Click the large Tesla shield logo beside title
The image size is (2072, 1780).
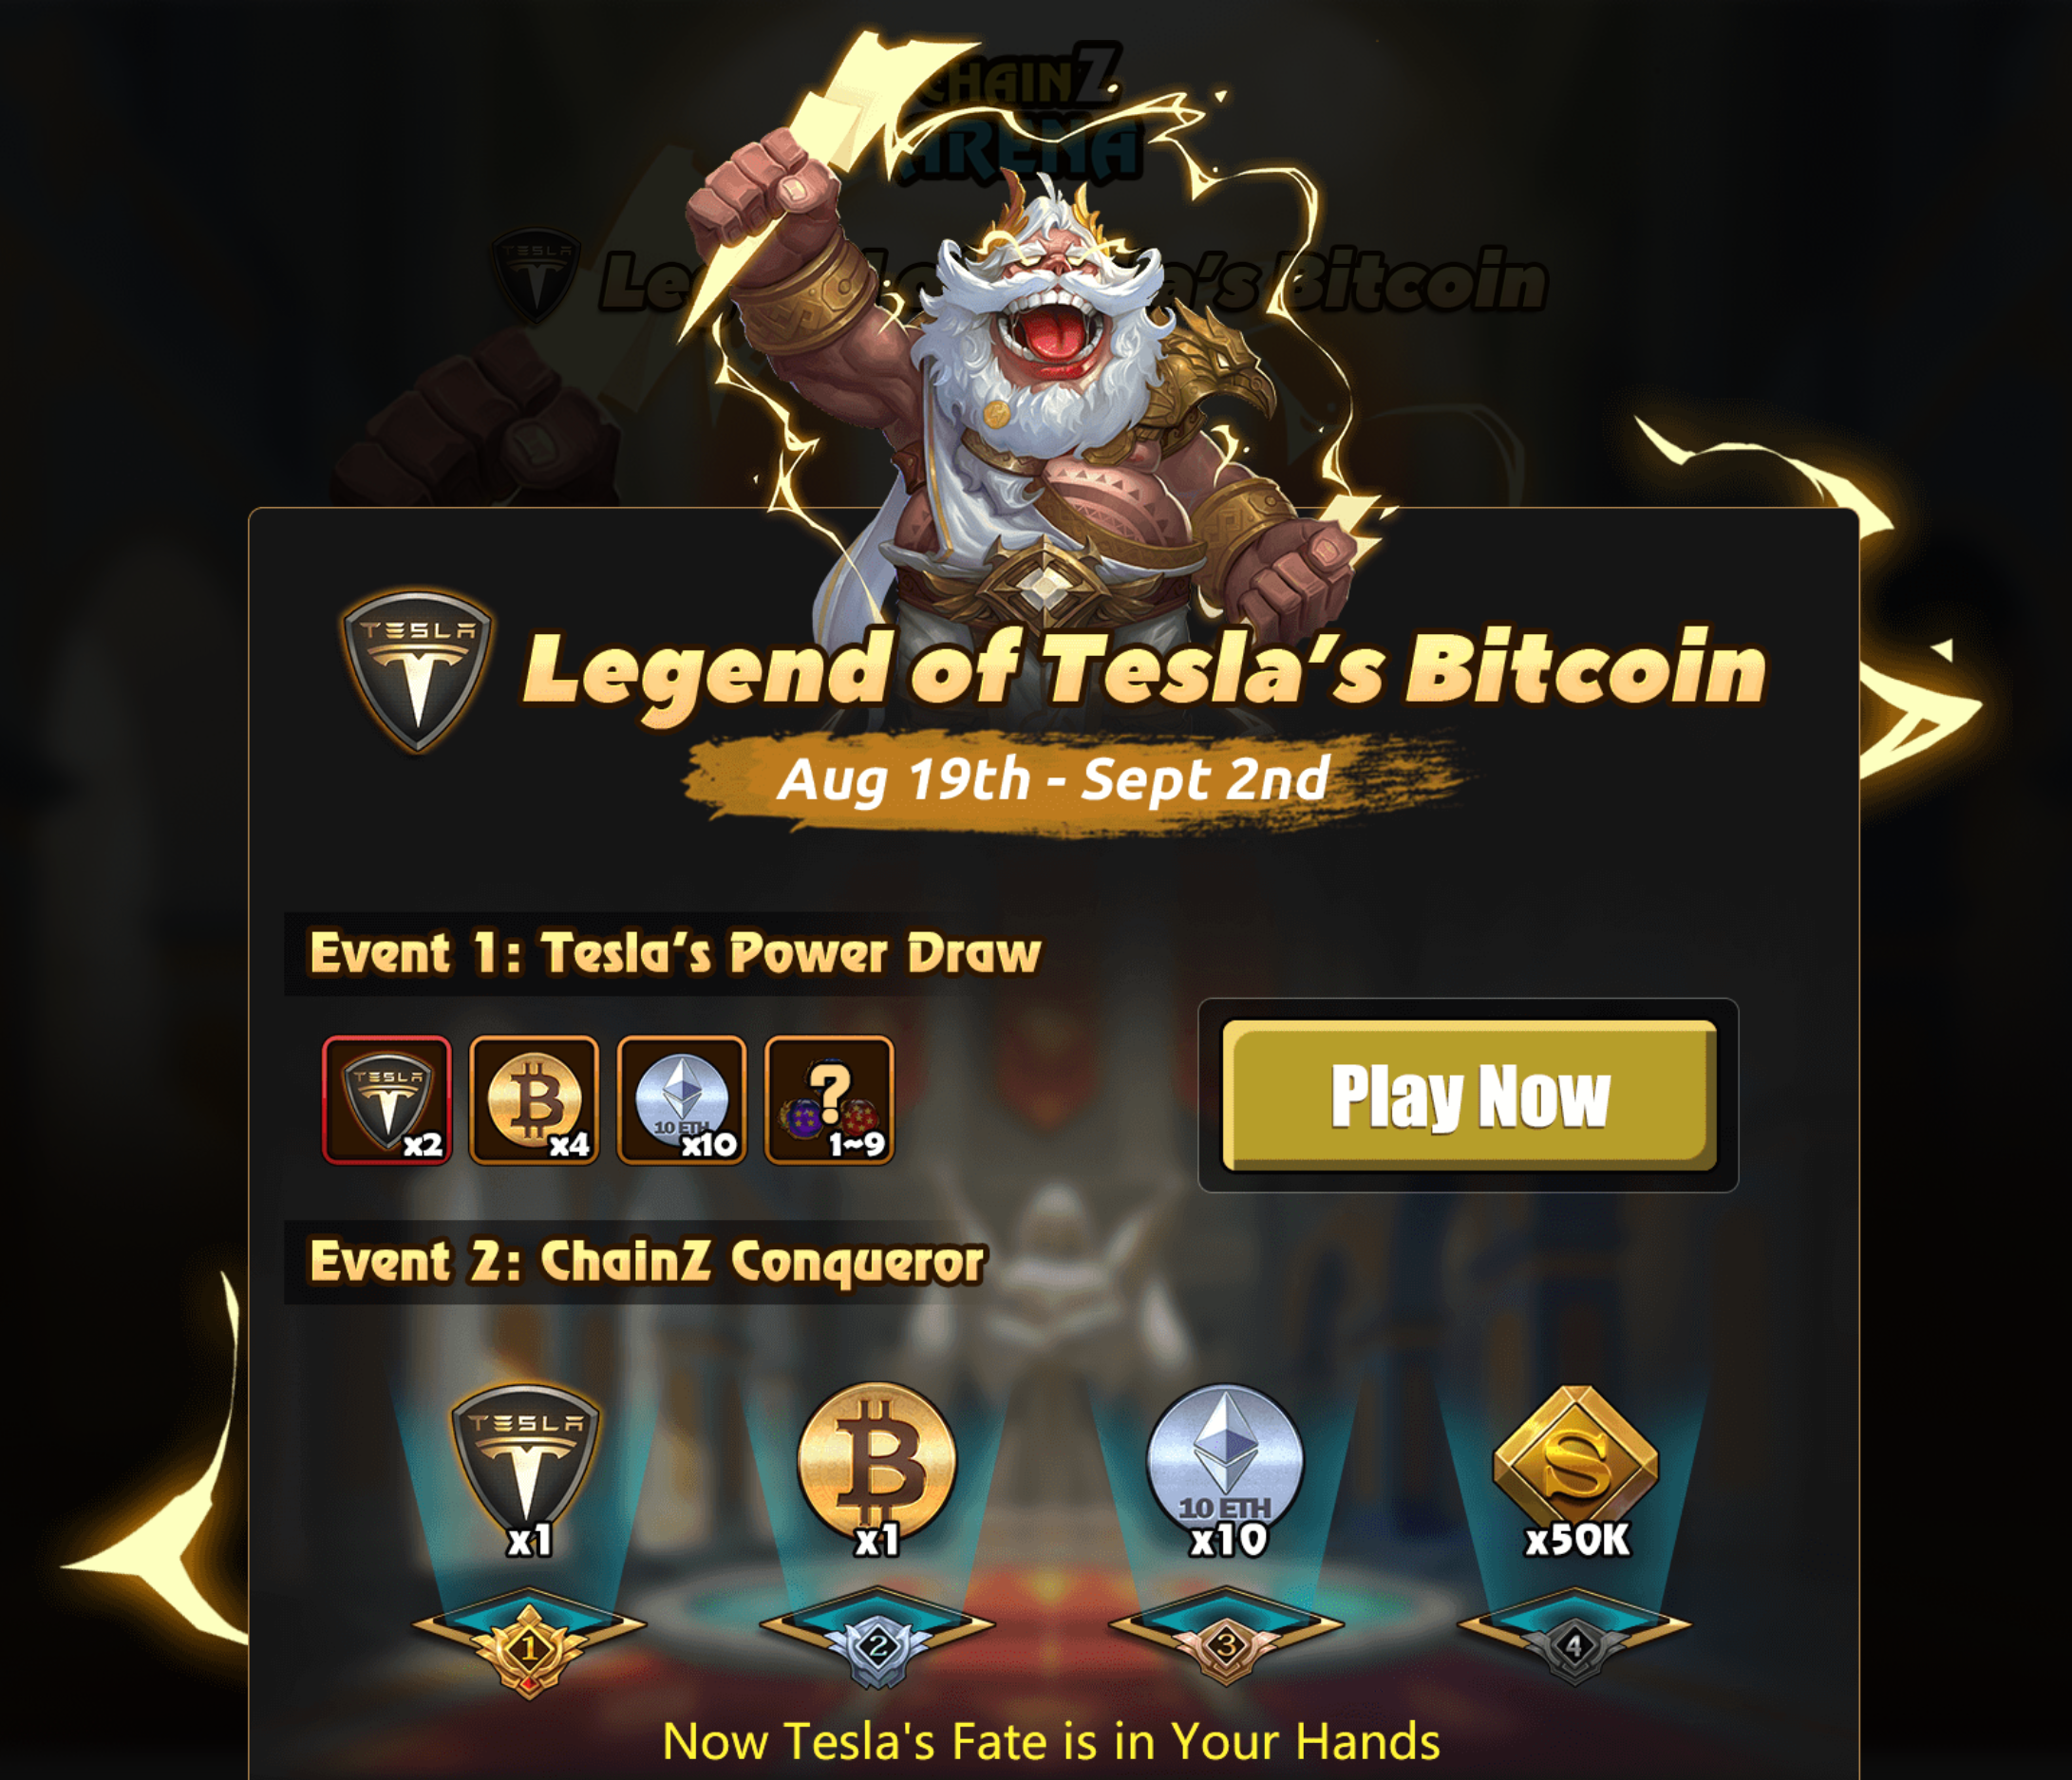(x=416, y=669)
